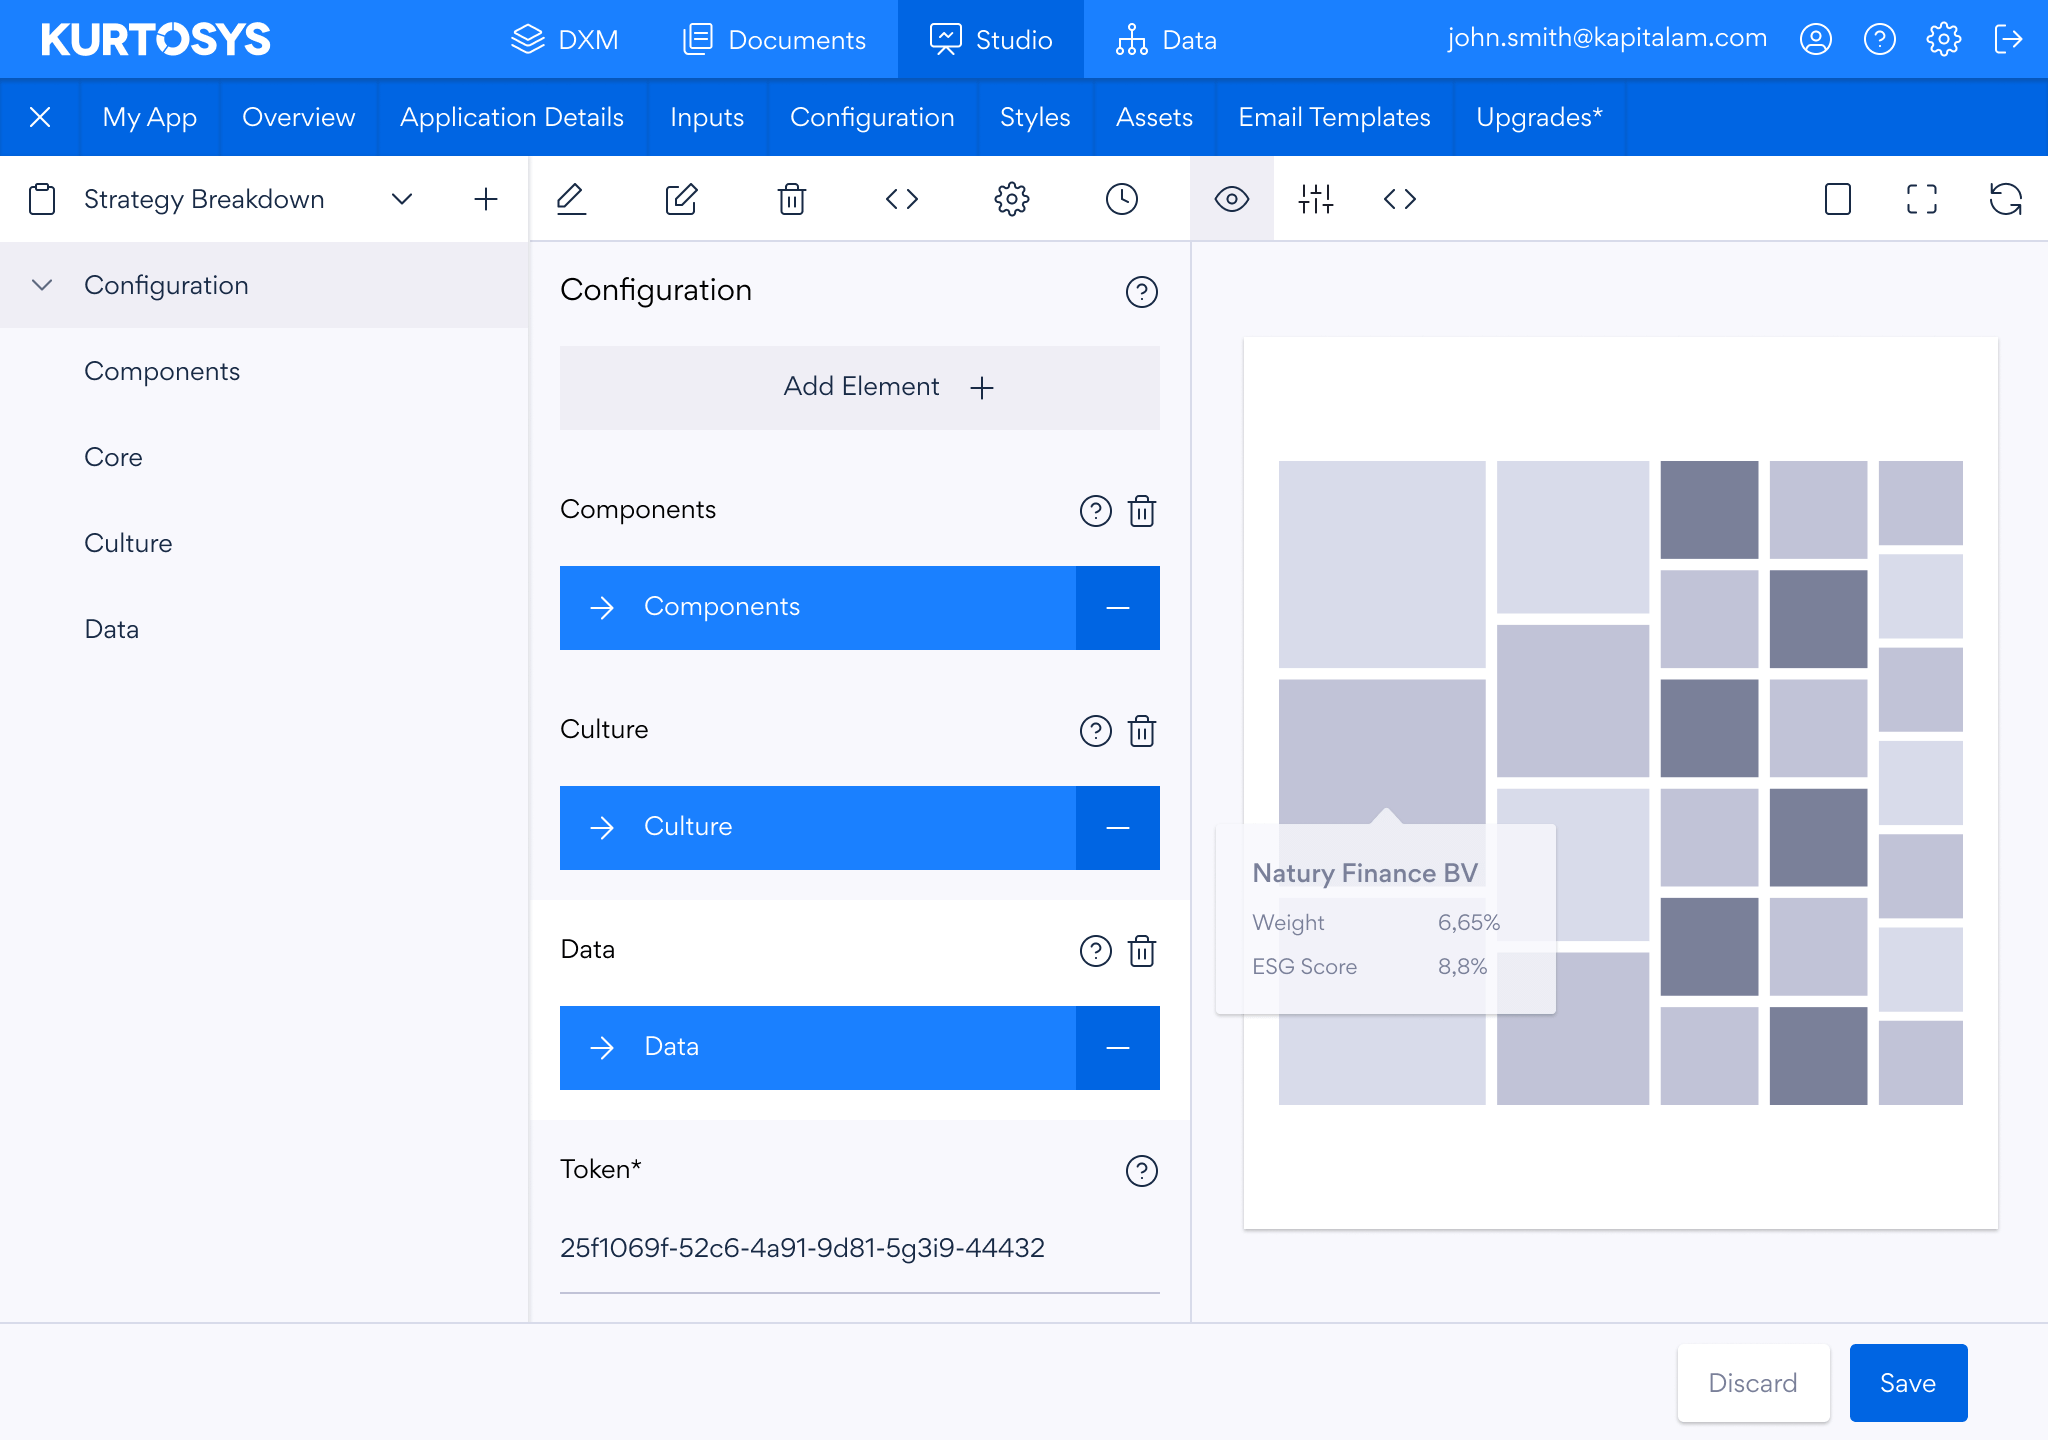Expand the blue Culture row arrow
The height and width of the screenshot is (1440, 2048).
point(602,828)
